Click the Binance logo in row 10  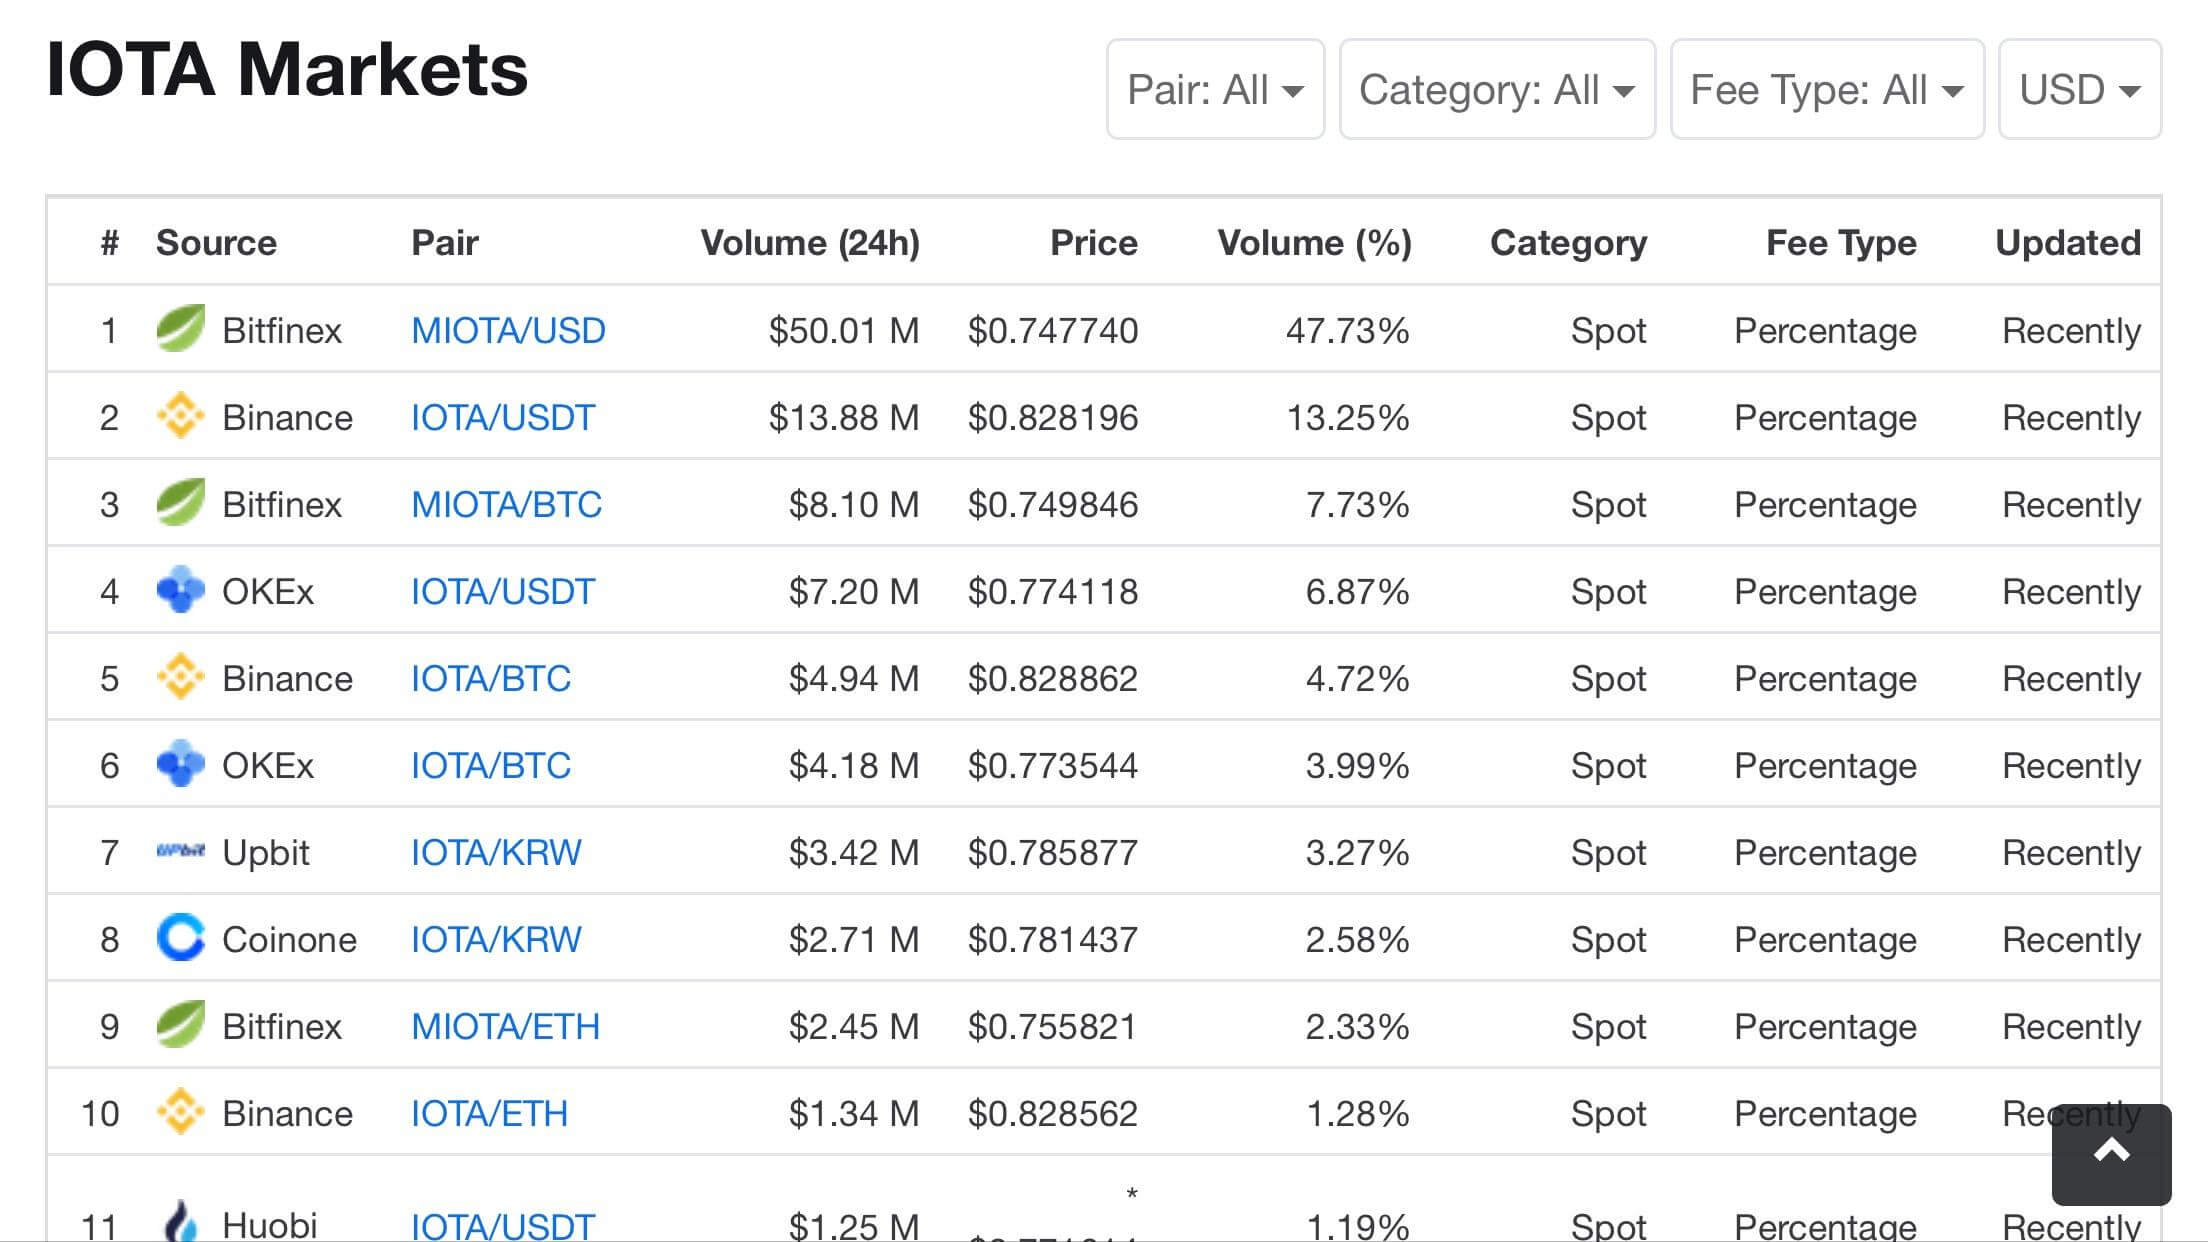181,1112
